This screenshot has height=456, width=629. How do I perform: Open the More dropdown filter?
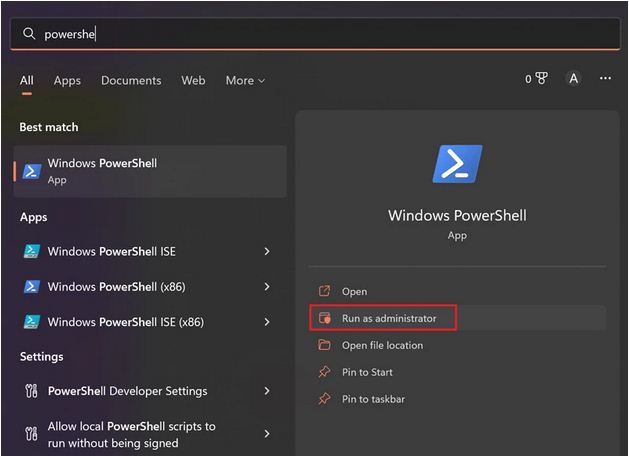click(245, 81)
